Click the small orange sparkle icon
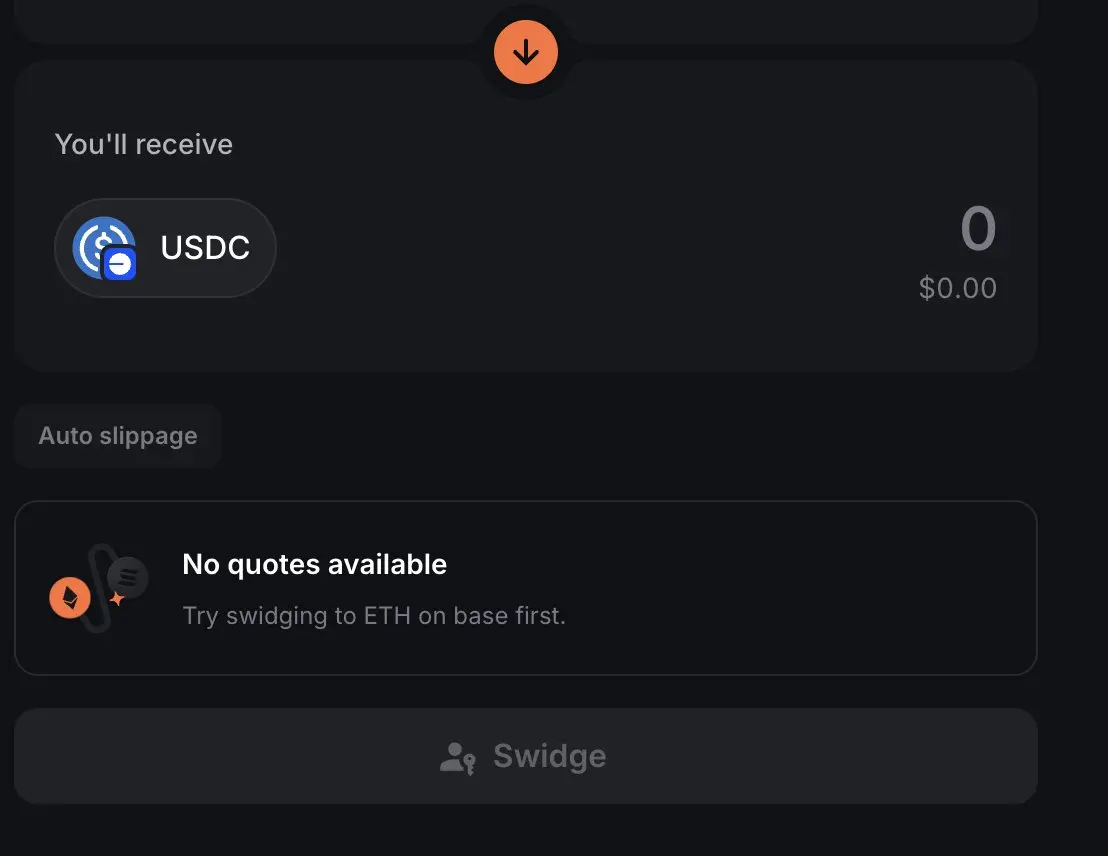Screen dimensions: 1108x856 [117, 599]
